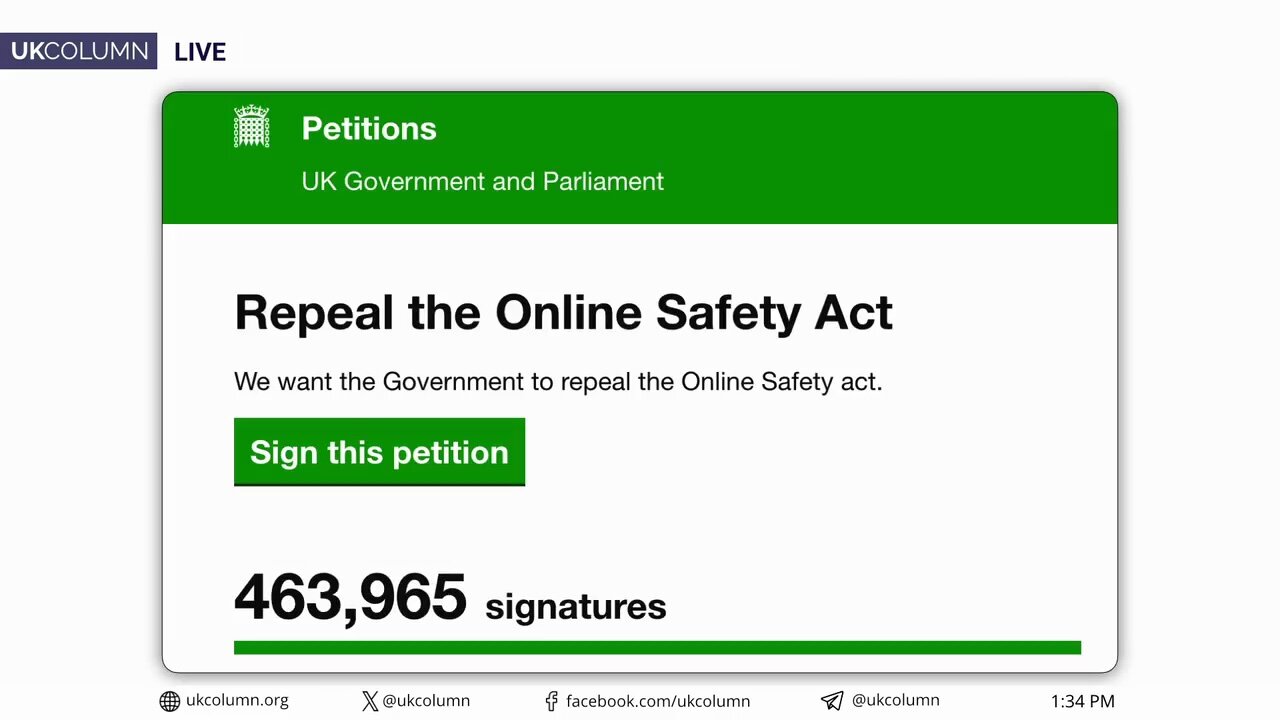Click the Repeal the Online Safety Act heading
Viewport: 1280px width, 720px height.
(x=563, y=312)
